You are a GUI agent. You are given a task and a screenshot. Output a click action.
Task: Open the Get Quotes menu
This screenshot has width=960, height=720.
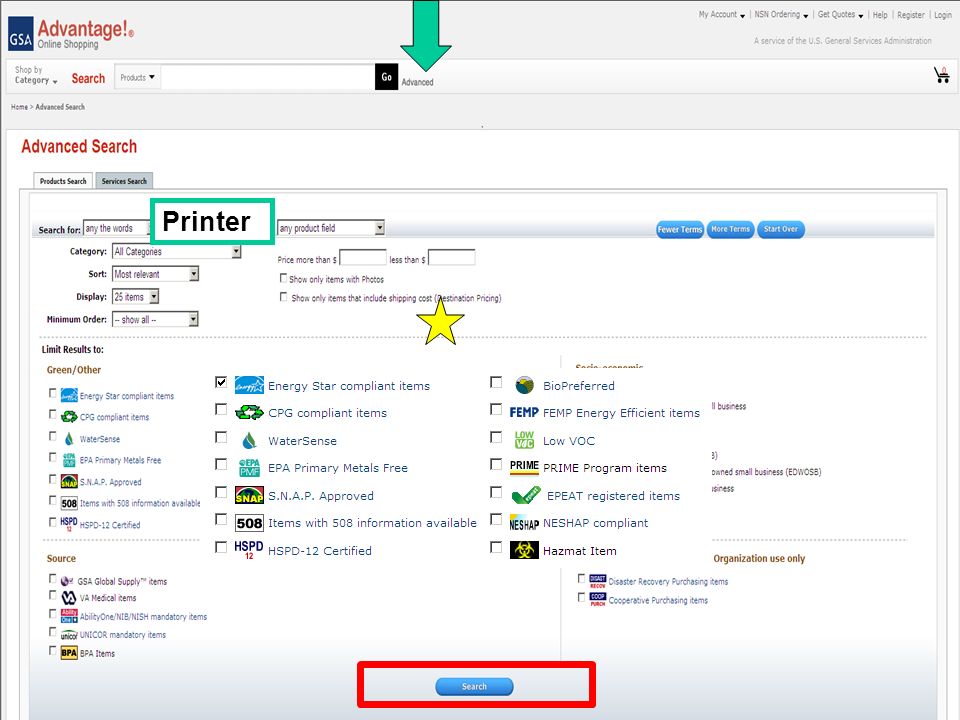pyautogui.click(x=841, y=15)
